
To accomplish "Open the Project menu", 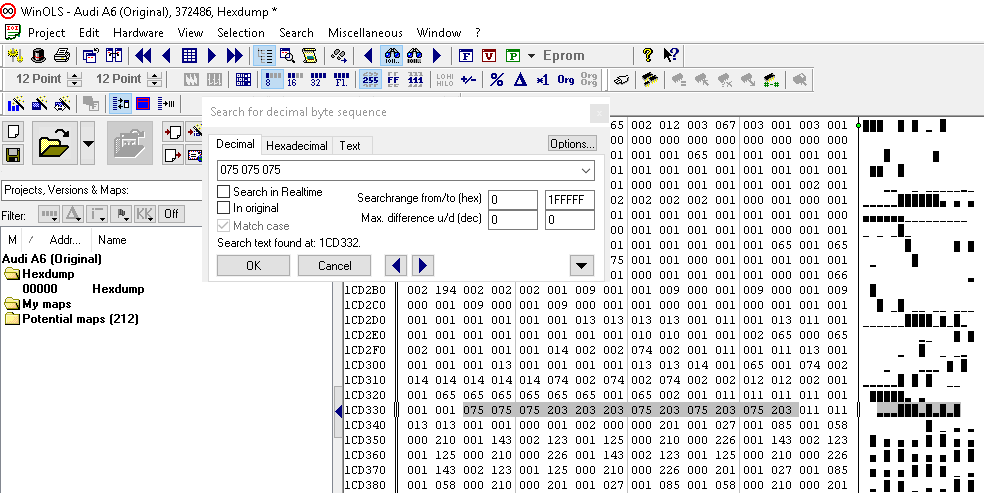I will (46, 33).
